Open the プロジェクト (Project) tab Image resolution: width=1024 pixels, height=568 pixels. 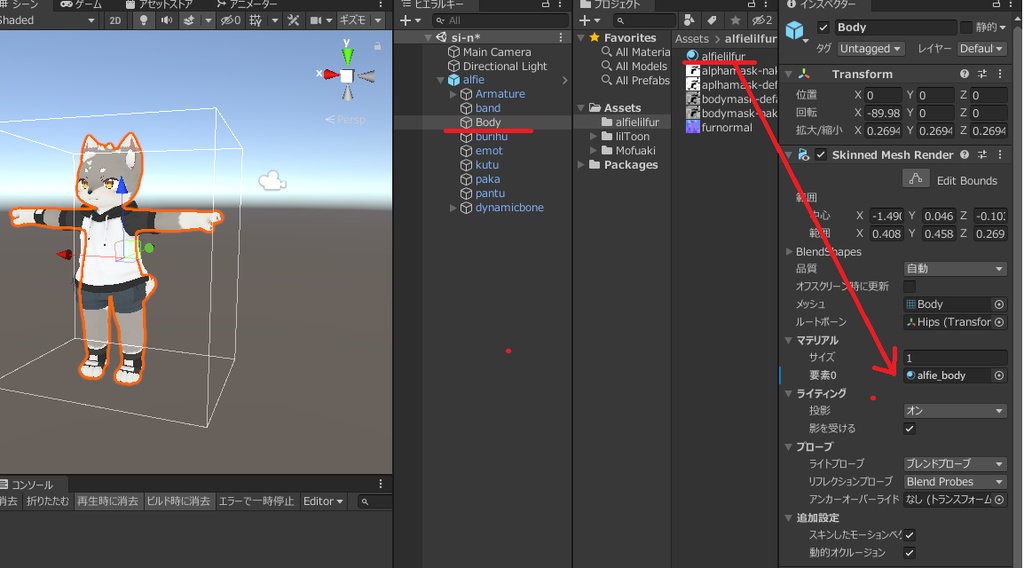(610, 5)
